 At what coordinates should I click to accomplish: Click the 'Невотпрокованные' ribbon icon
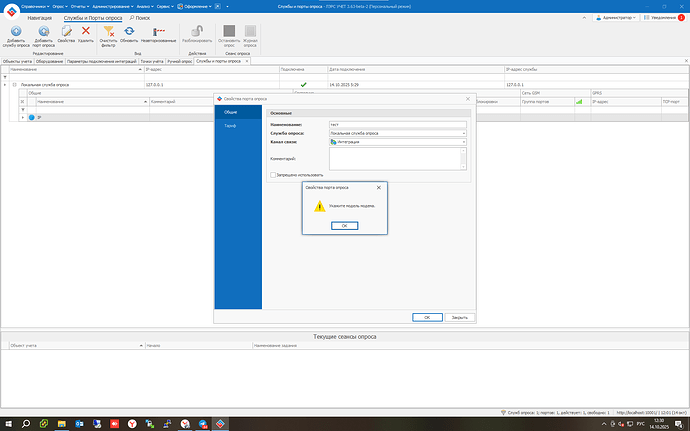pos(158,32)
